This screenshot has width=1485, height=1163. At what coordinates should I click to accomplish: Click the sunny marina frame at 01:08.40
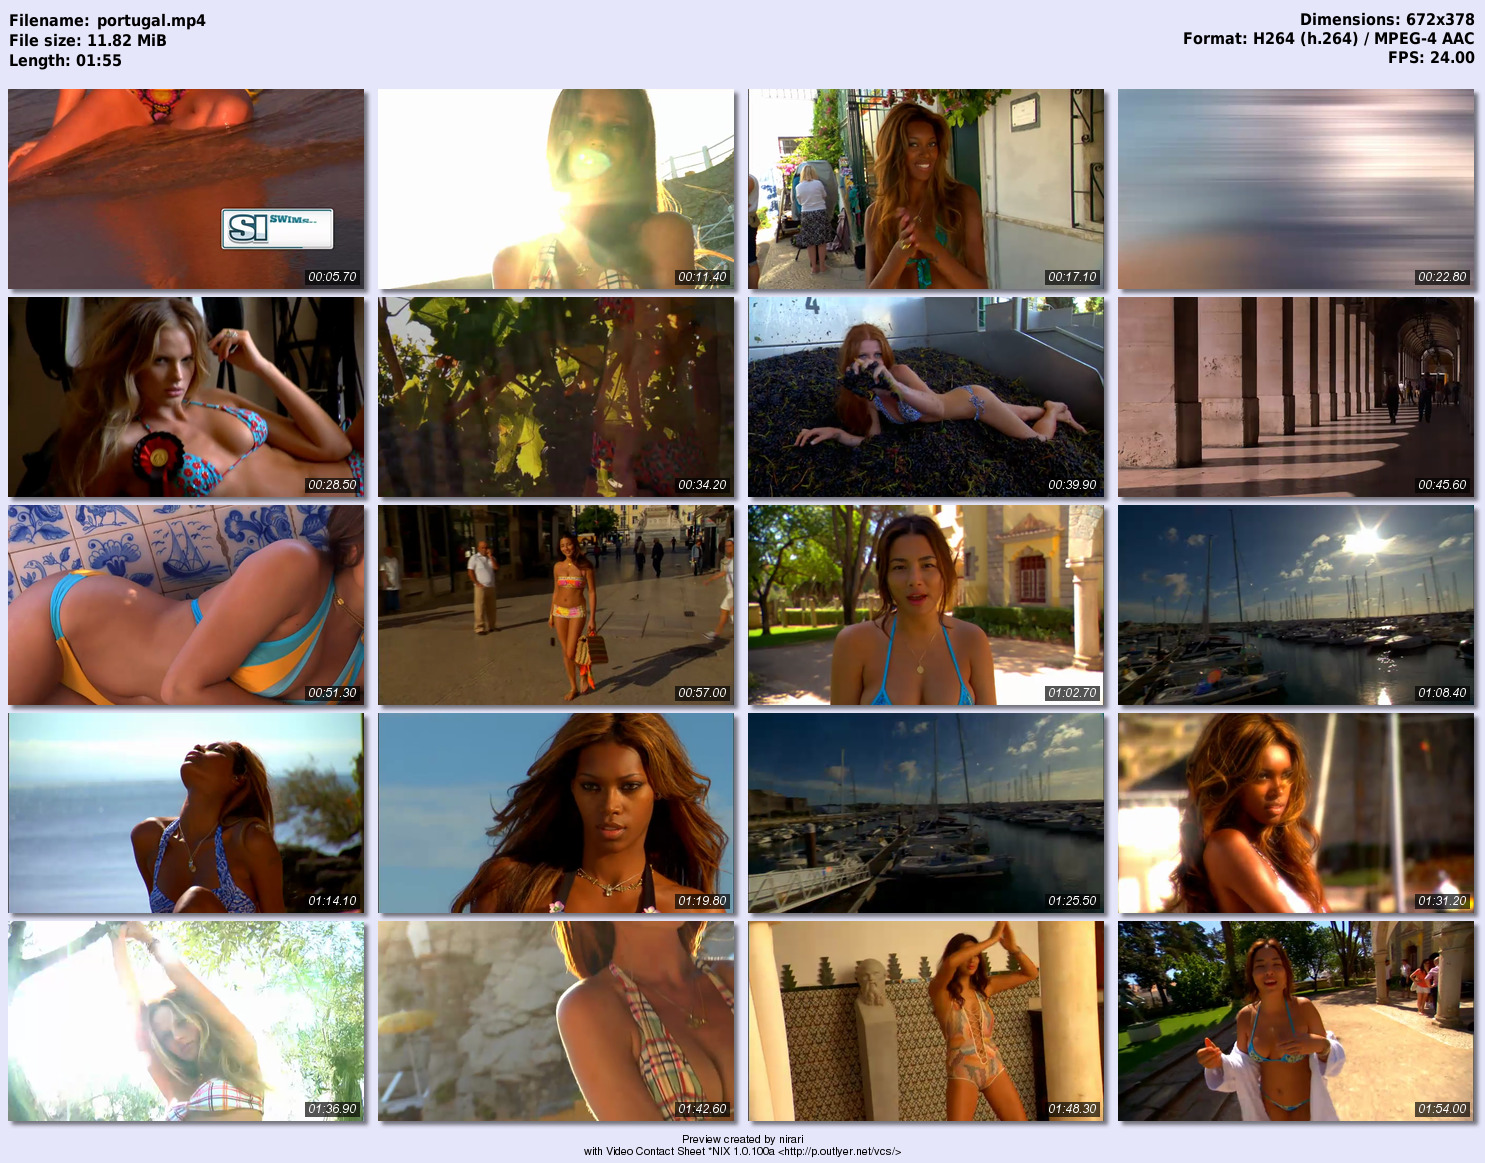[1295, 605]
